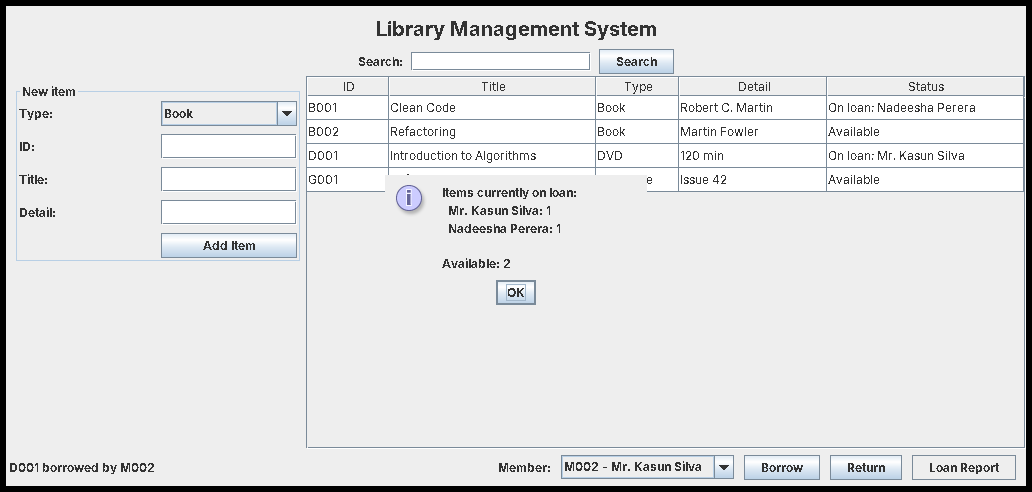Focus the Search text field
This screenshot has width=1032, height=492.
point(500,61)
